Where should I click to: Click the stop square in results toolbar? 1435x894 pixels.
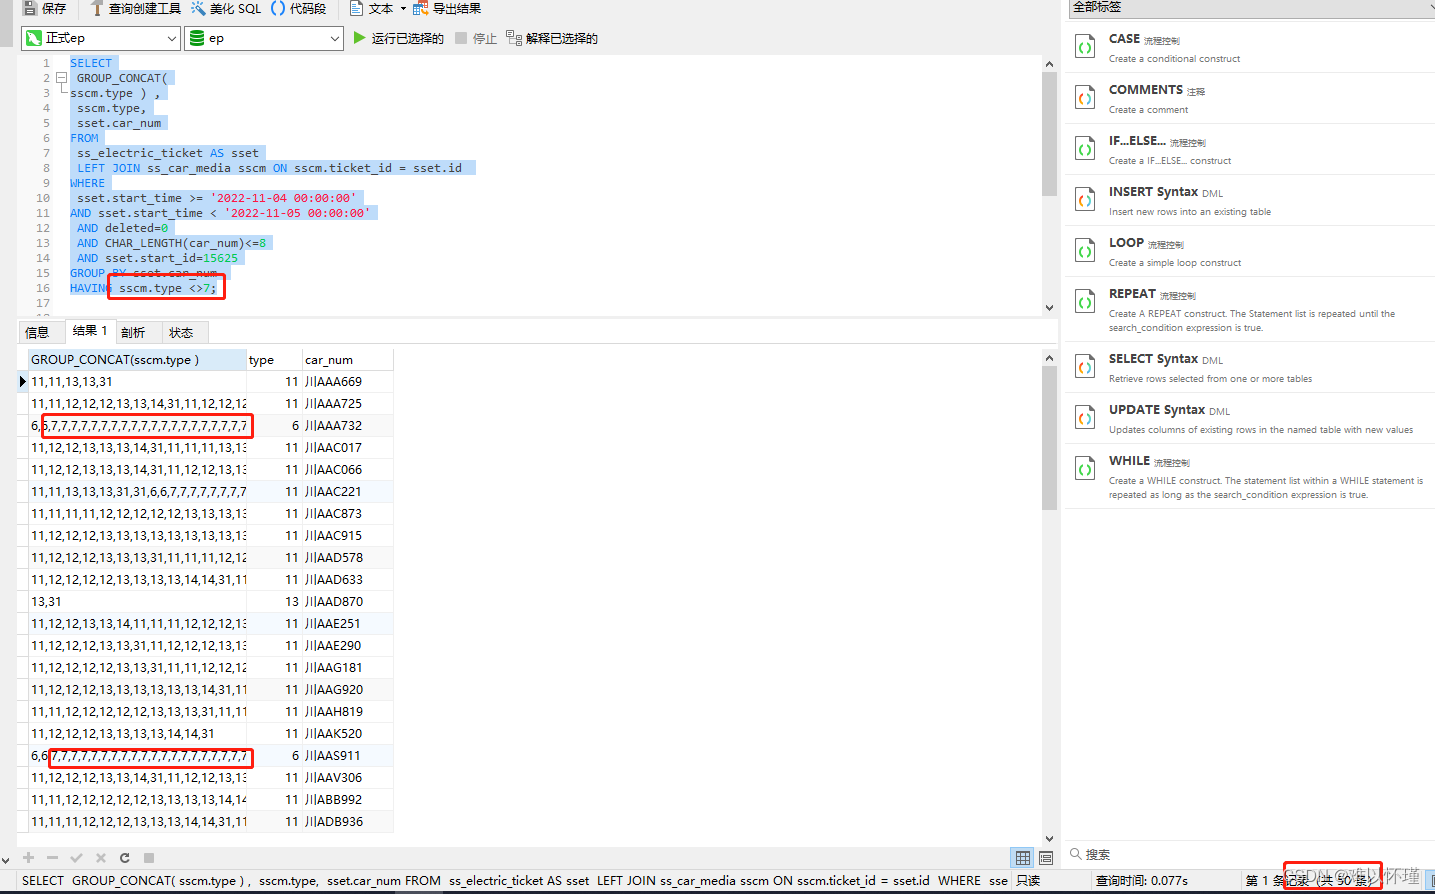148,858
